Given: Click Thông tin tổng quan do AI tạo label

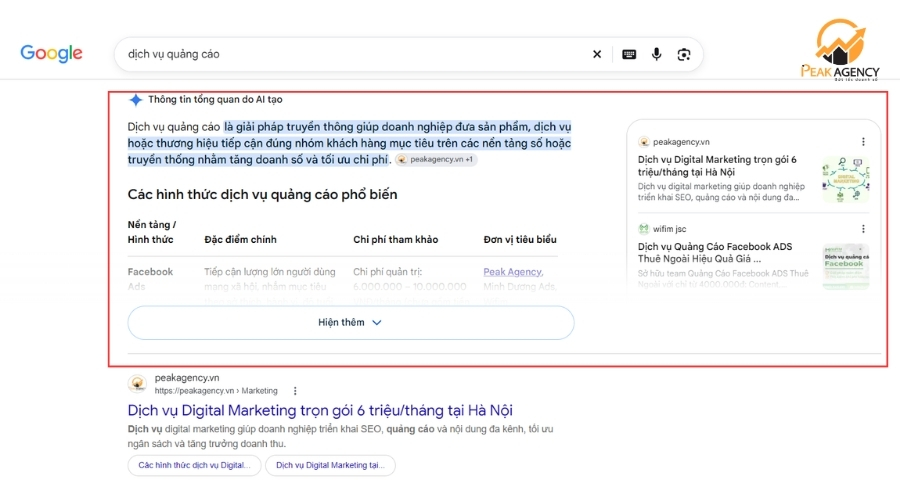Looking at the screenshot, I should click(x=215, y=99).
